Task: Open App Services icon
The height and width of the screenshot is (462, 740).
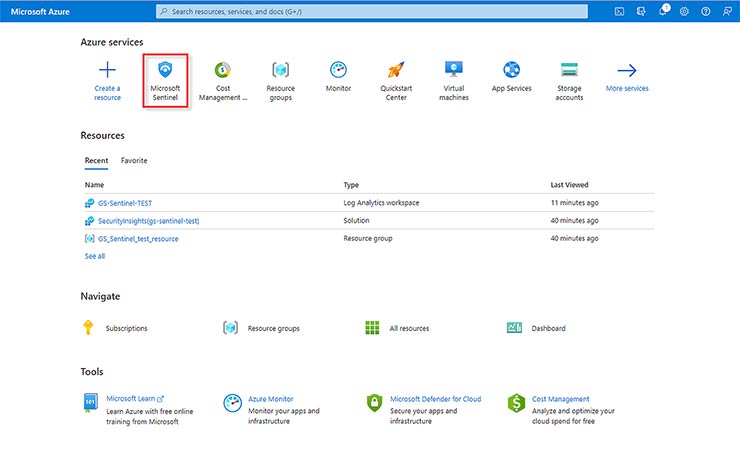Action: pyautogui.click(x=511, y=71)
